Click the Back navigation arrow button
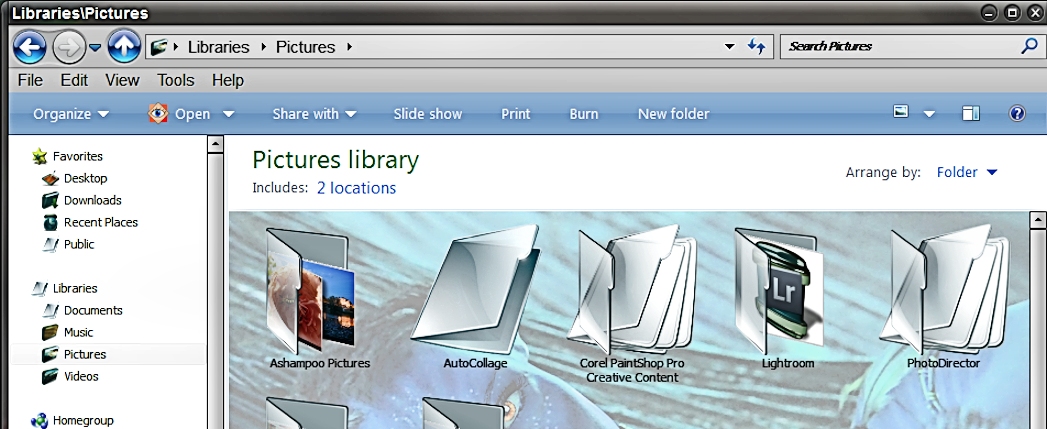The width and height of the screenshot is (1047, 429). pos(29,46)
